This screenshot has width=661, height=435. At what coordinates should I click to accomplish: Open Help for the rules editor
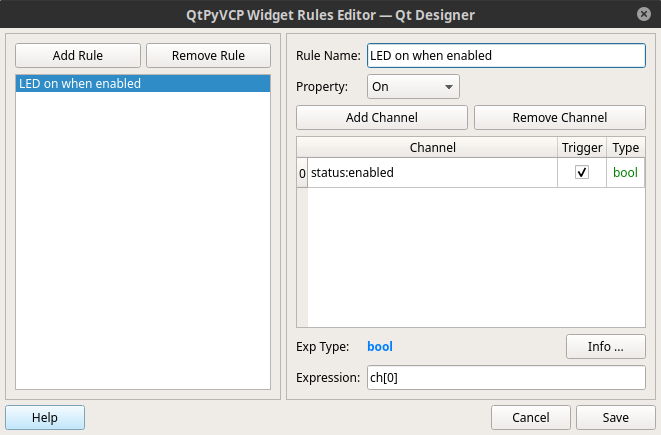tap(45, 417)
